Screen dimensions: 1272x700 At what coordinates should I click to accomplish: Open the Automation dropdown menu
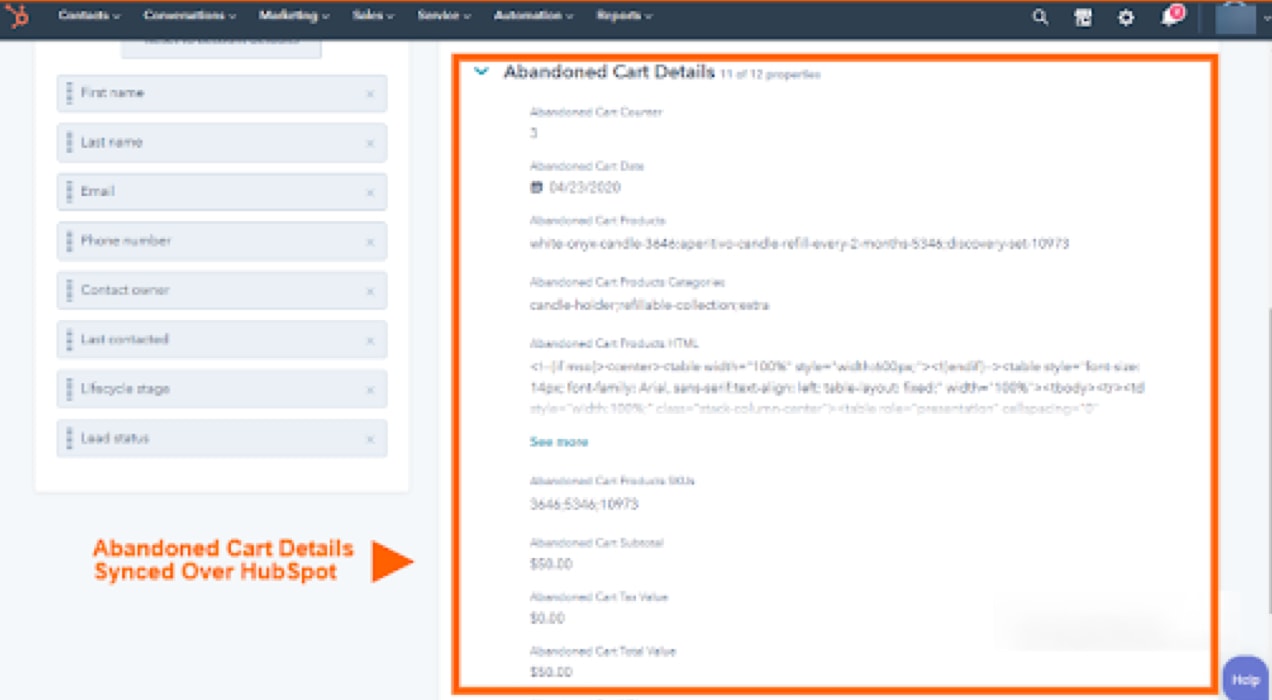(534, 16)
